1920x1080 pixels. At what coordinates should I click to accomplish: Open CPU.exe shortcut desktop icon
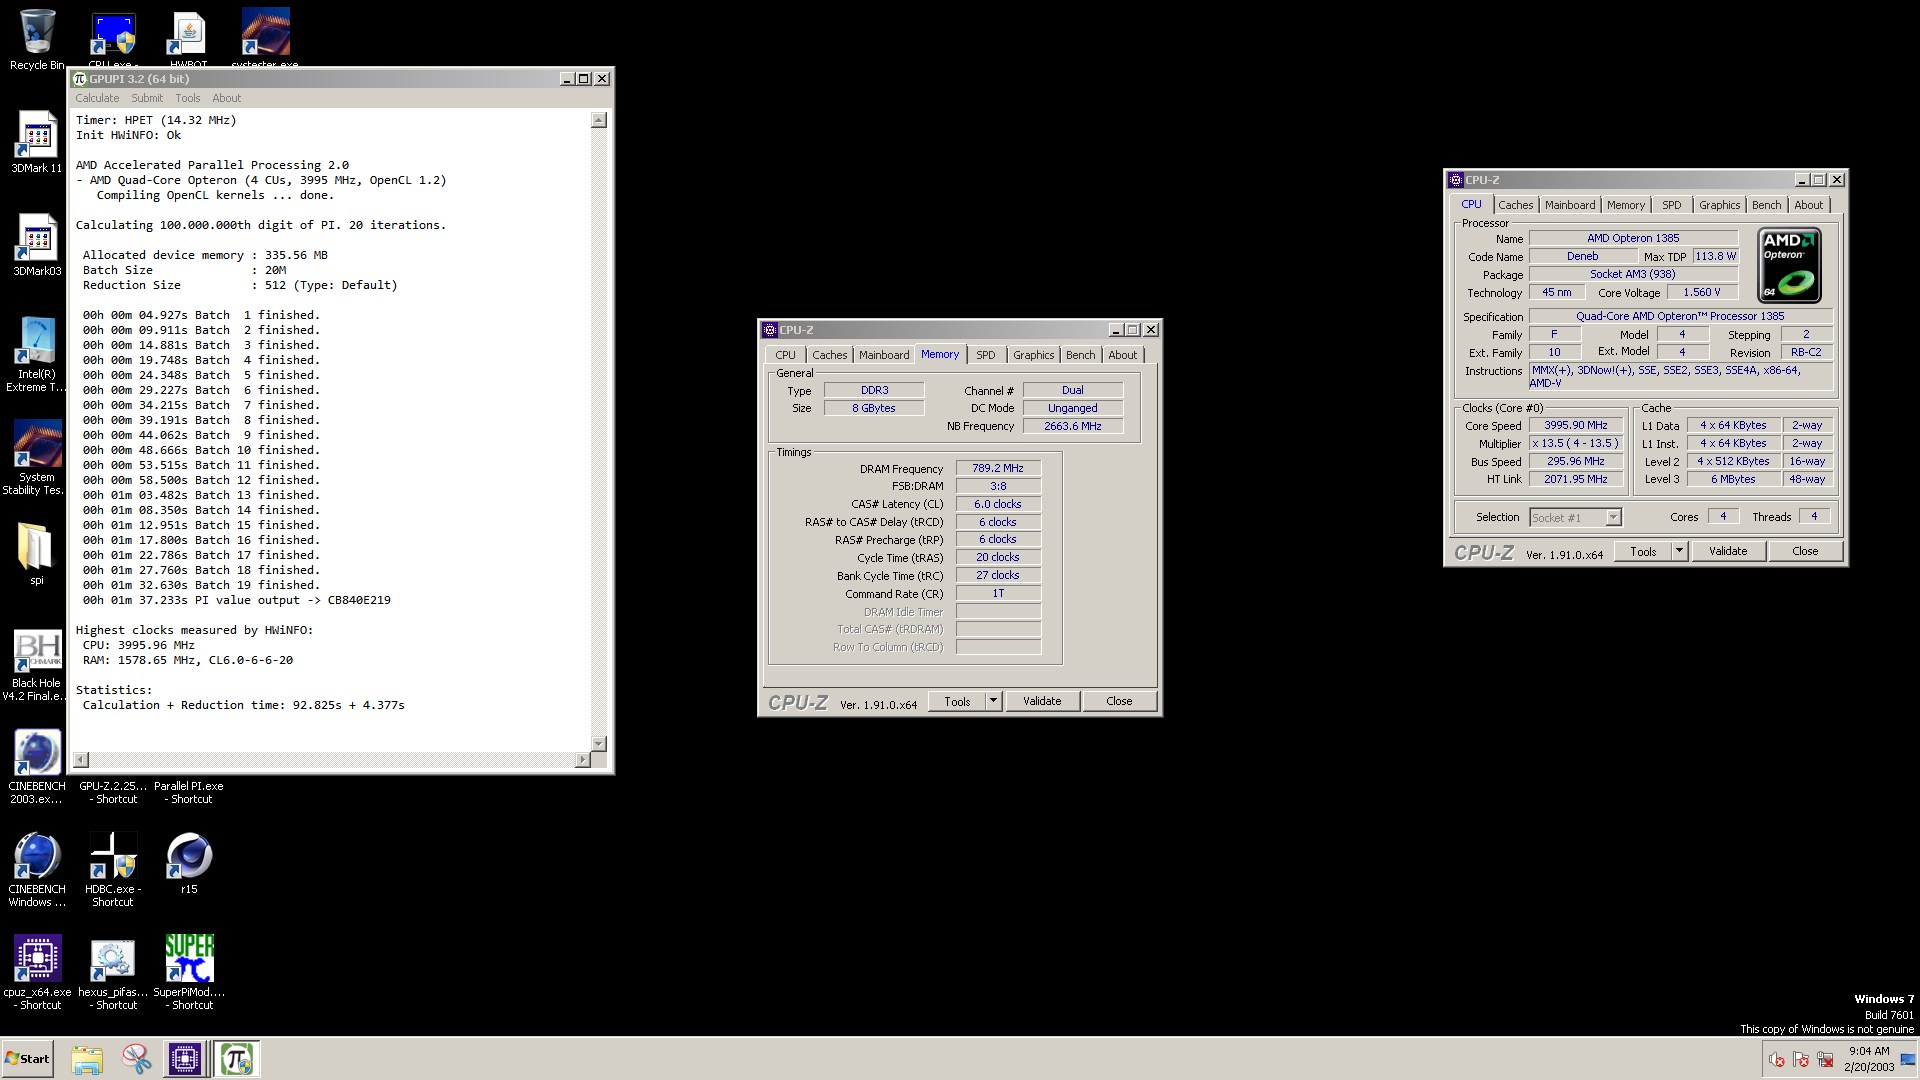tap(113, 38)
